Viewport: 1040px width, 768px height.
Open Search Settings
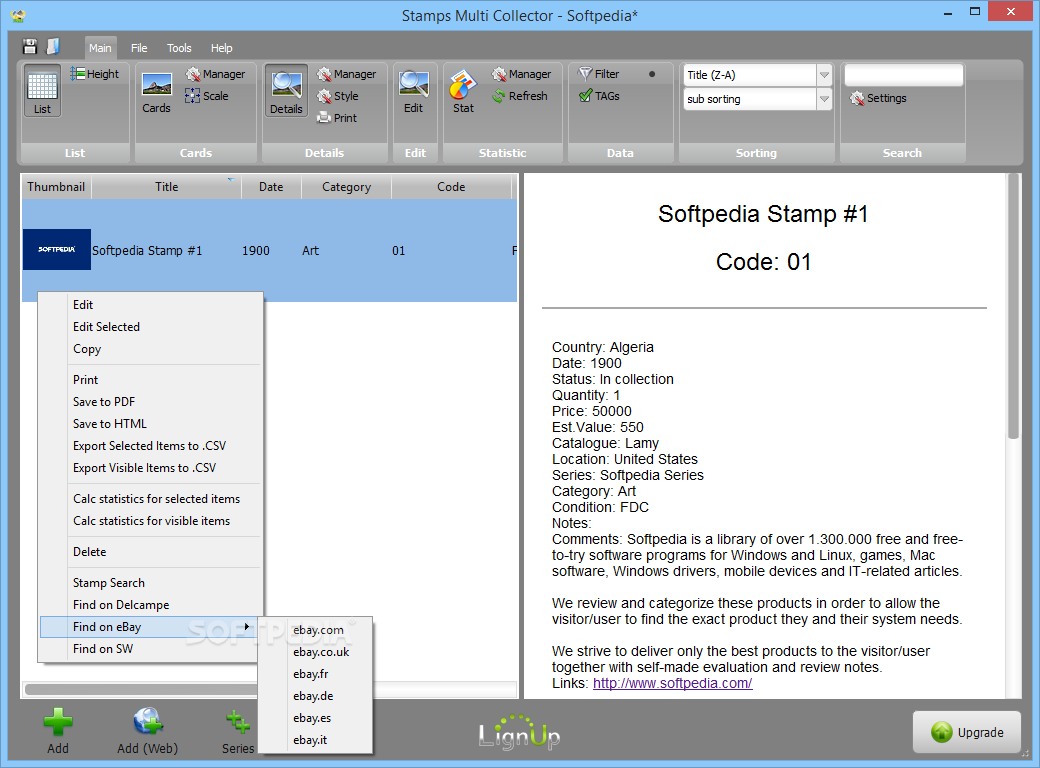click(x=879, y=98)
